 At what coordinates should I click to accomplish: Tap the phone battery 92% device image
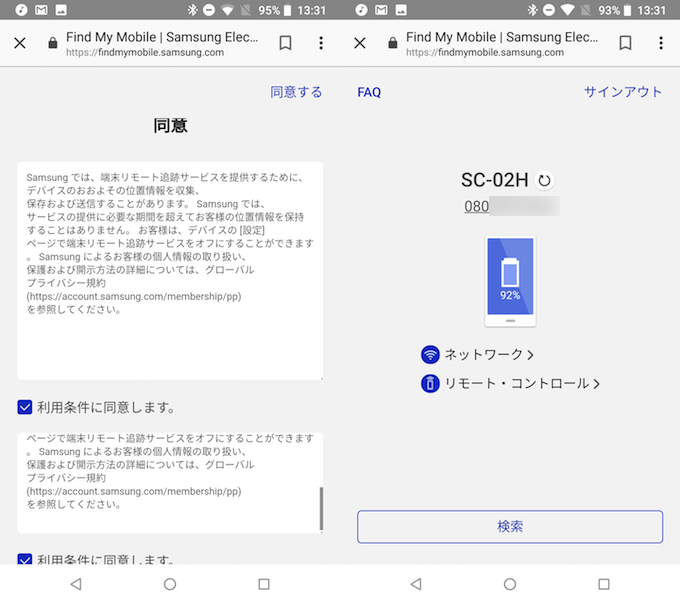pos(510,282)
